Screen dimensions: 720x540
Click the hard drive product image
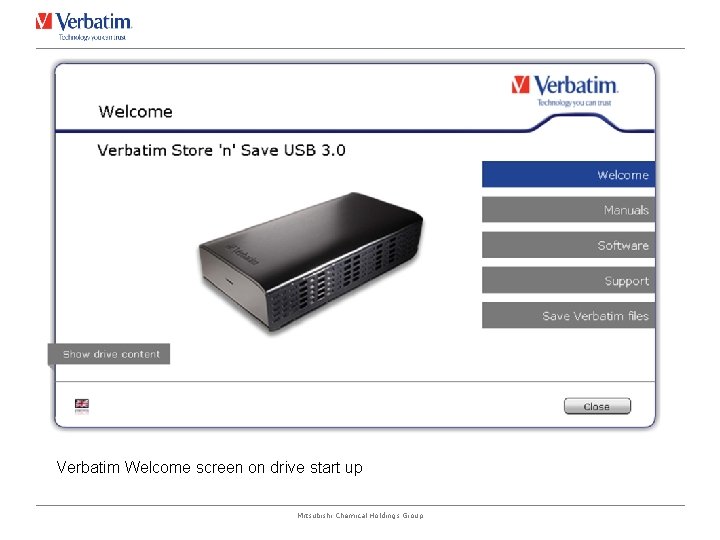[x=311, y=261]
